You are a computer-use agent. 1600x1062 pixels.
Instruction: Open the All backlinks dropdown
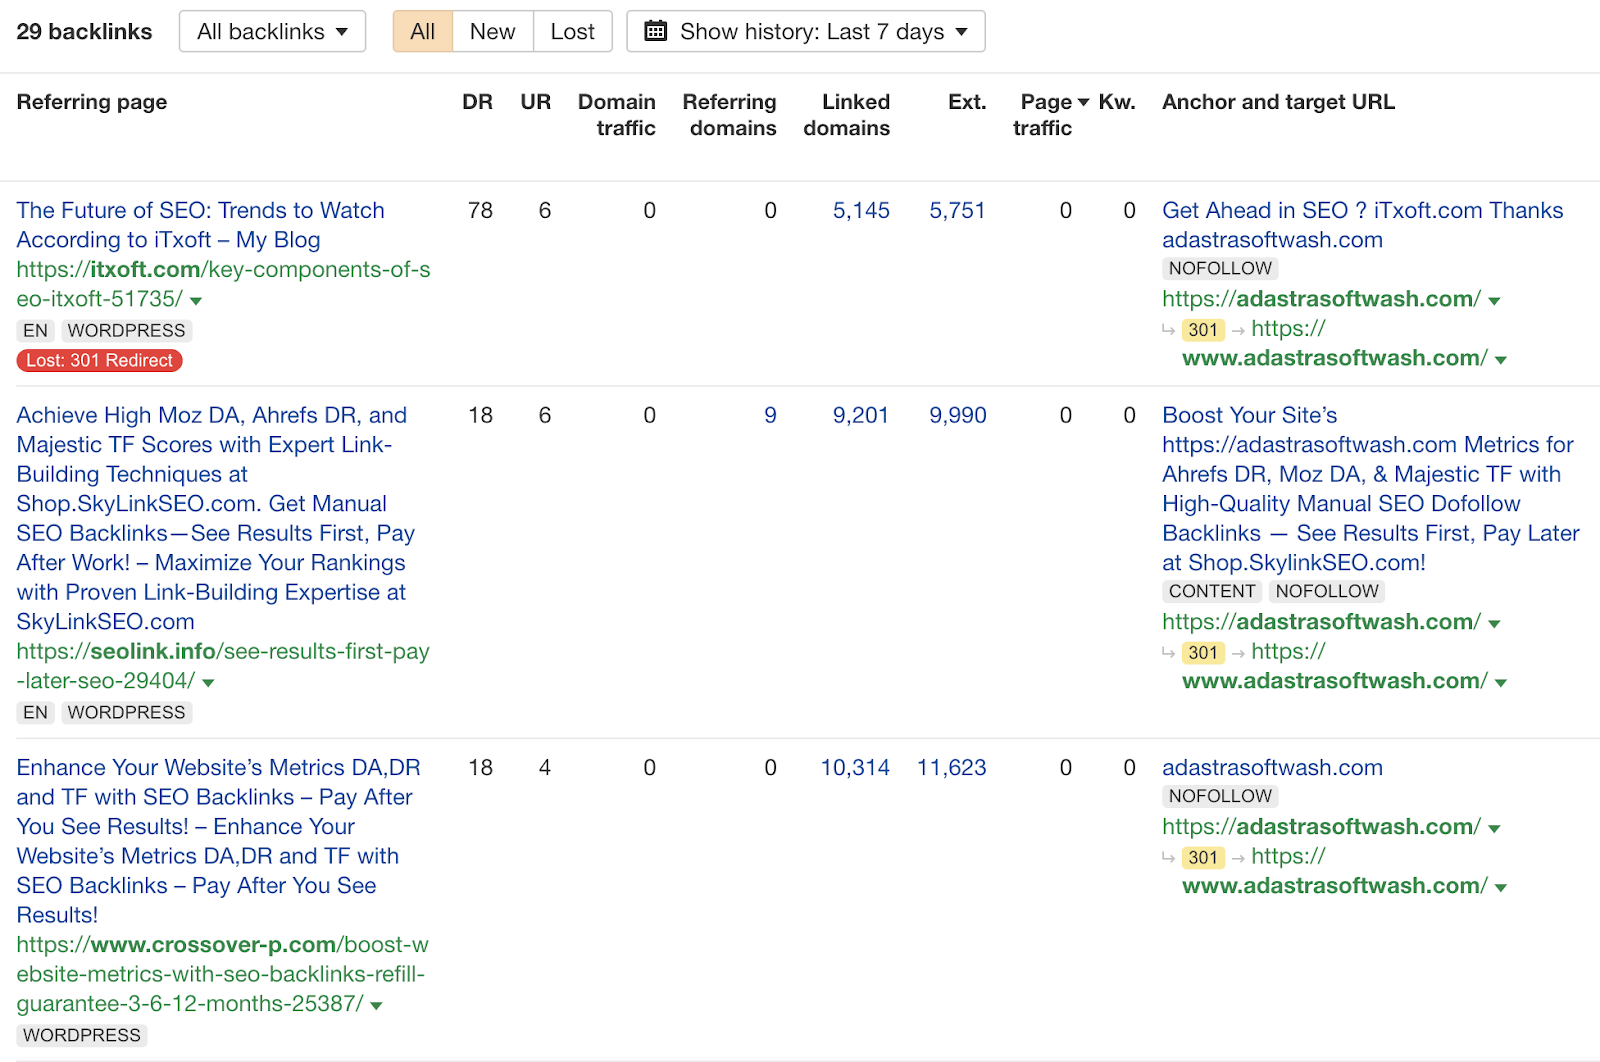pos(272,31)
